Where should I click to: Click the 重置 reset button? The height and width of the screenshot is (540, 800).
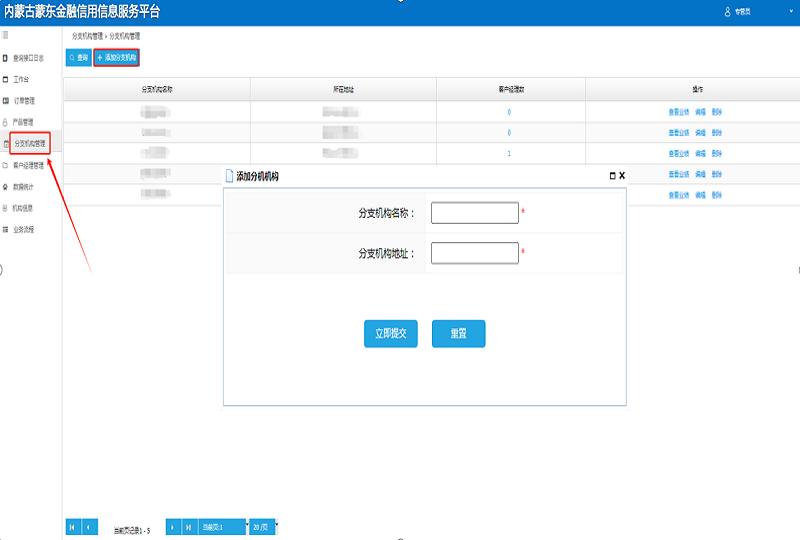(458, 334)
